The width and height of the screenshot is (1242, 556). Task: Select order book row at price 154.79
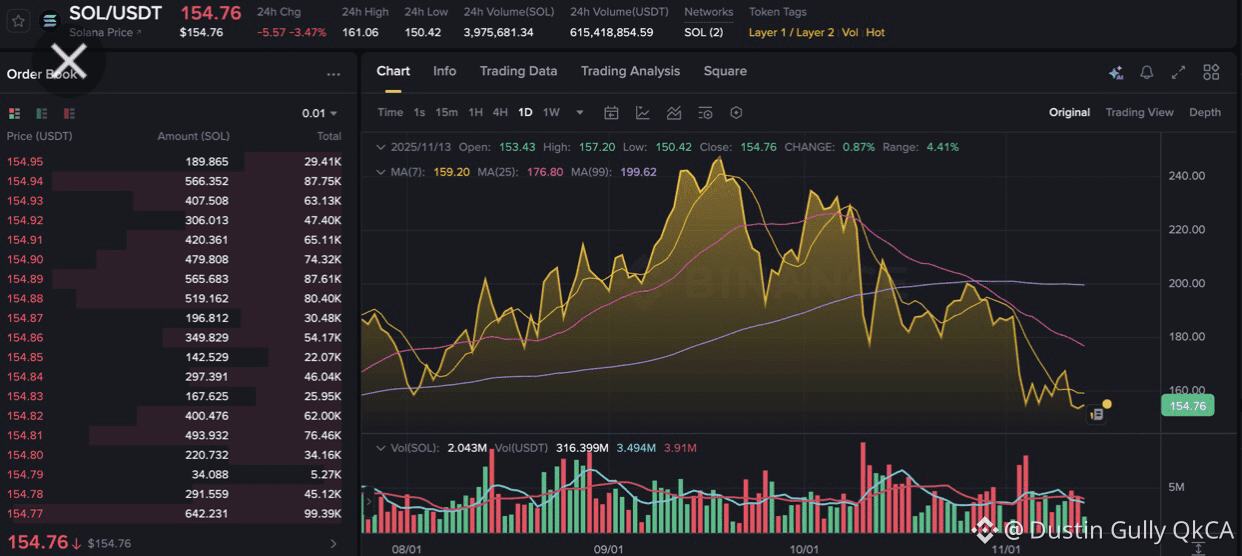(174, 474)
